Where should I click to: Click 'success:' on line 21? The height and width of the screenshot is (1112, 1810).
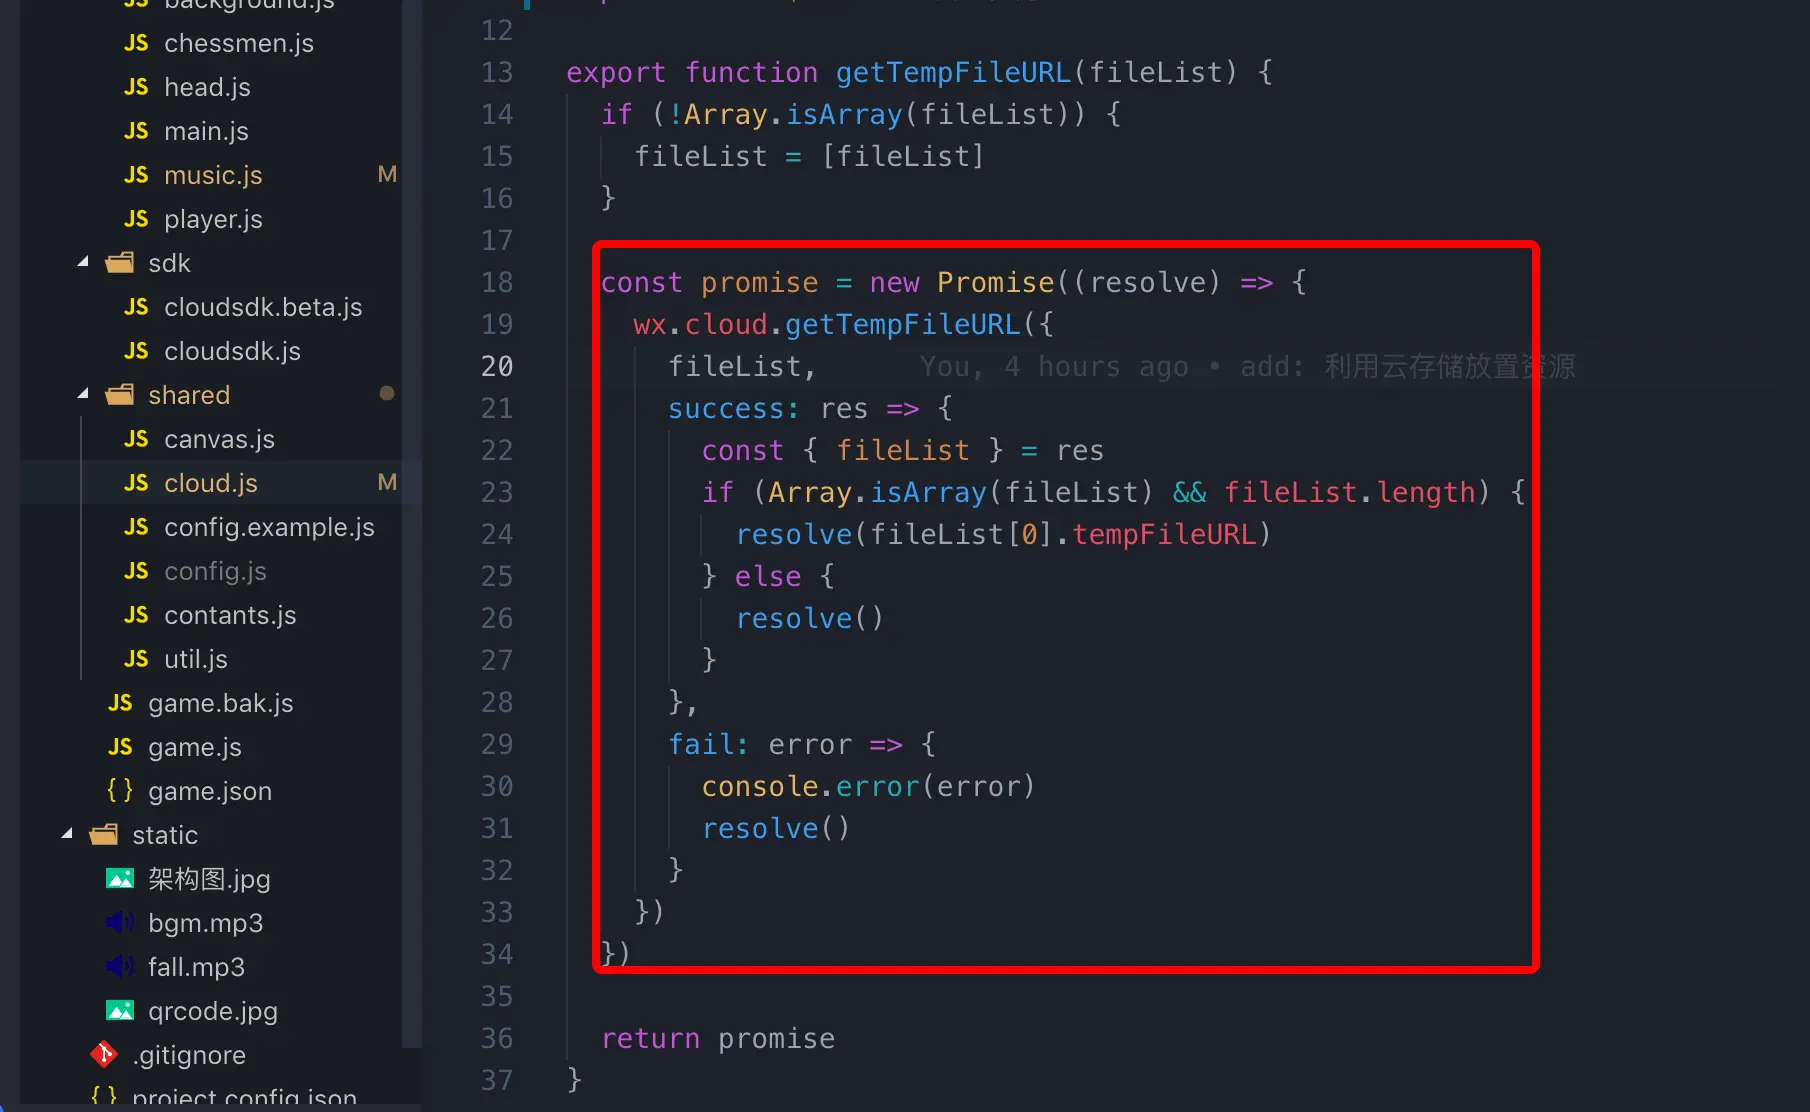pos(734,409)
